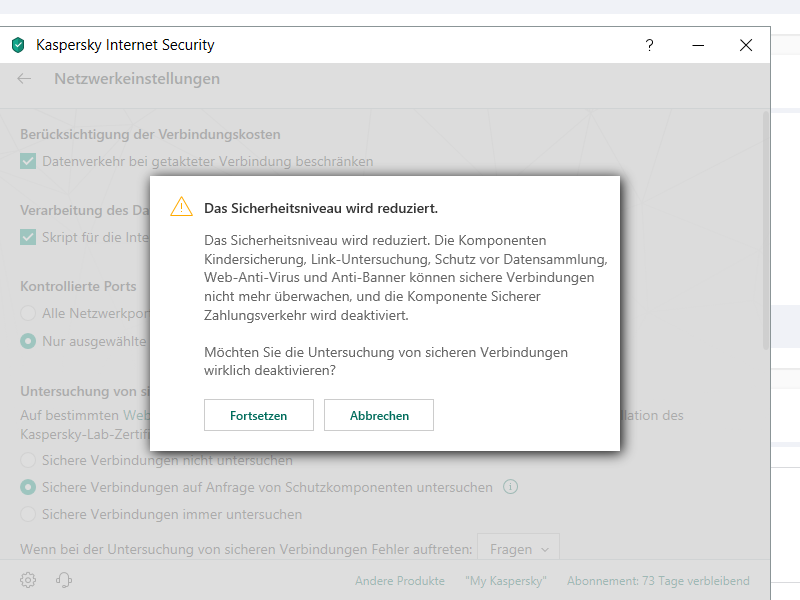Open the Andere Produkte link
This screenshot has width=800, height=600.
(x=399, y=581)
